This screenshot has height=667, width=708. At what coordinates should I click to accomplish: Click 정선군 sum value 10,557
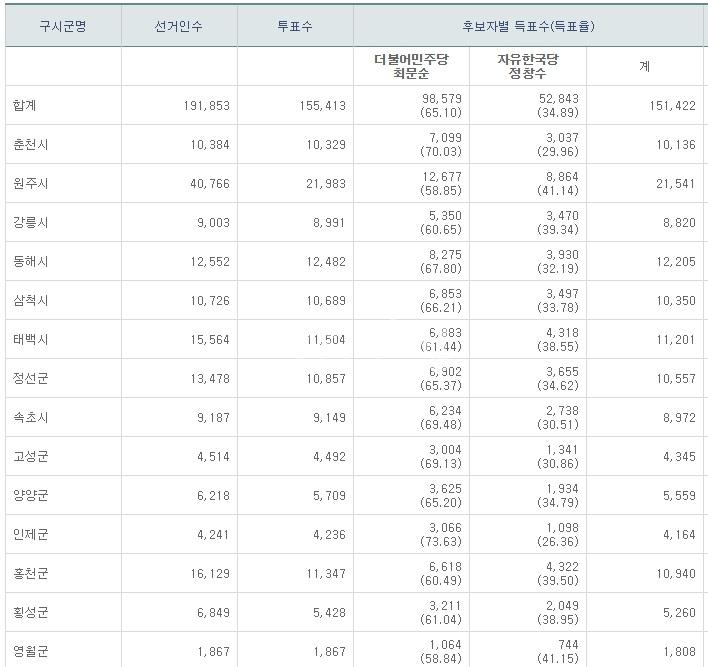pos(676,378)
